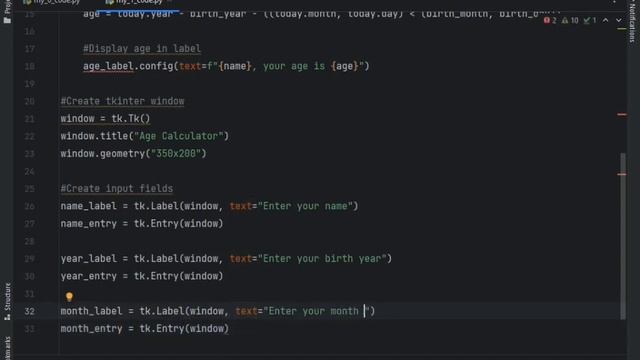Click "name_label" on line 26
The image size is (640, 360).
89,206
